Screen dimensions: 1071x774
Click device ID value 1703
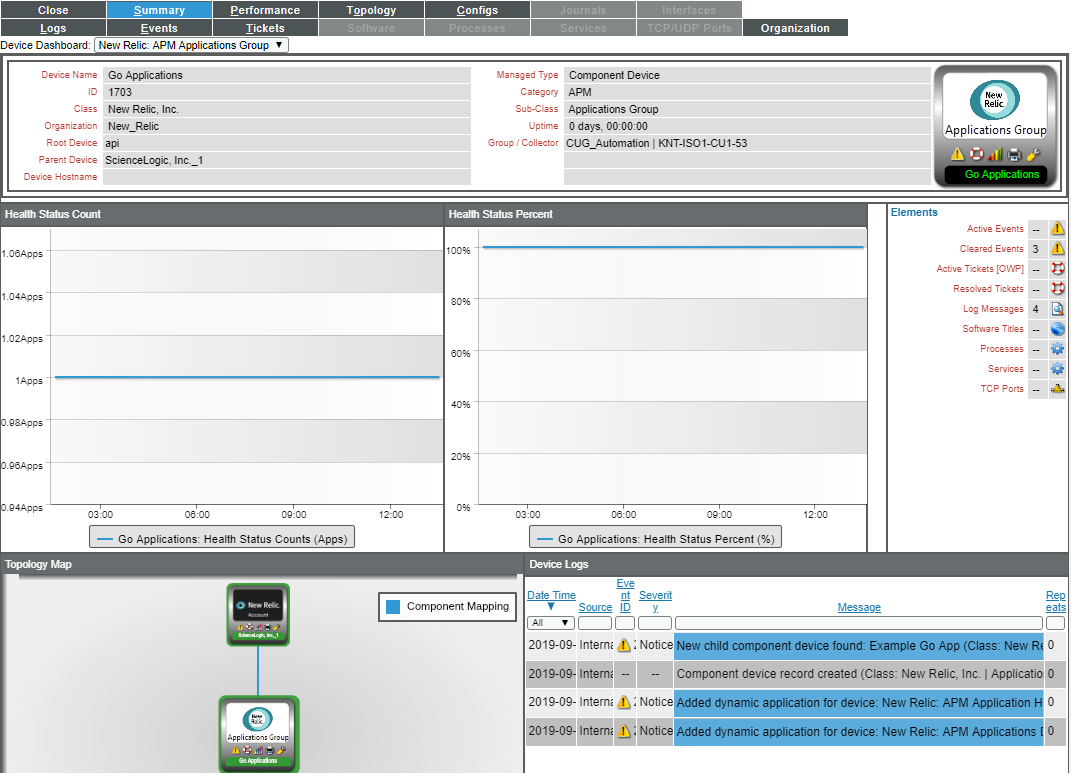pyautogui.click(x=120, y=92)
